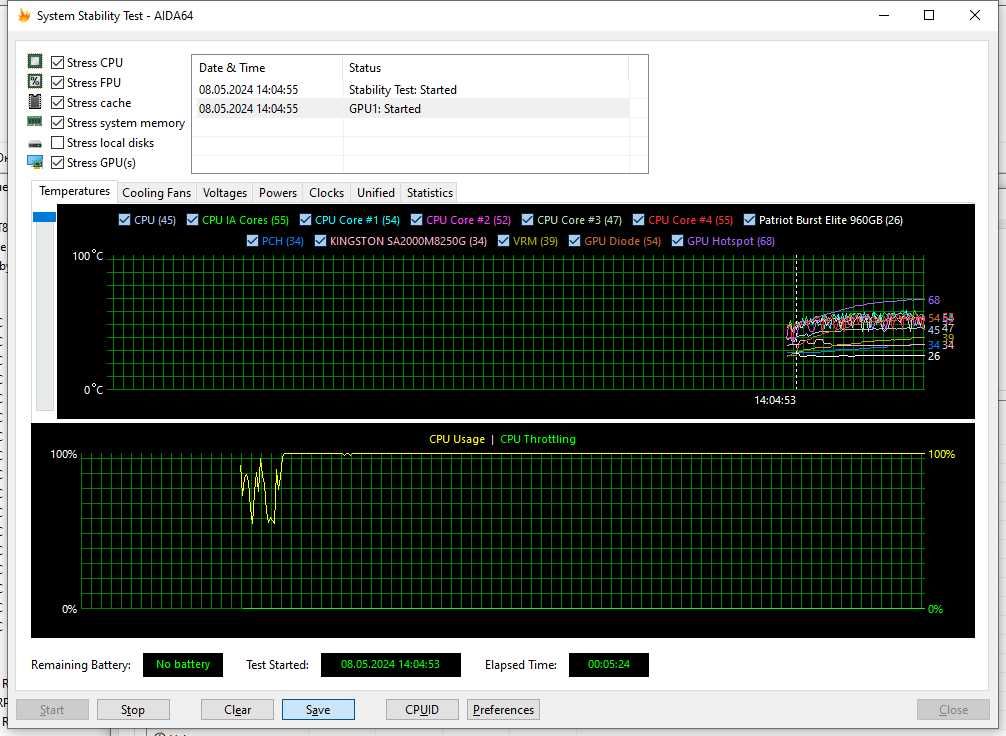Hide the CPU IA Cores (55) graph line
This screenshot has width=1006, height=736.
tap(192, 219)
